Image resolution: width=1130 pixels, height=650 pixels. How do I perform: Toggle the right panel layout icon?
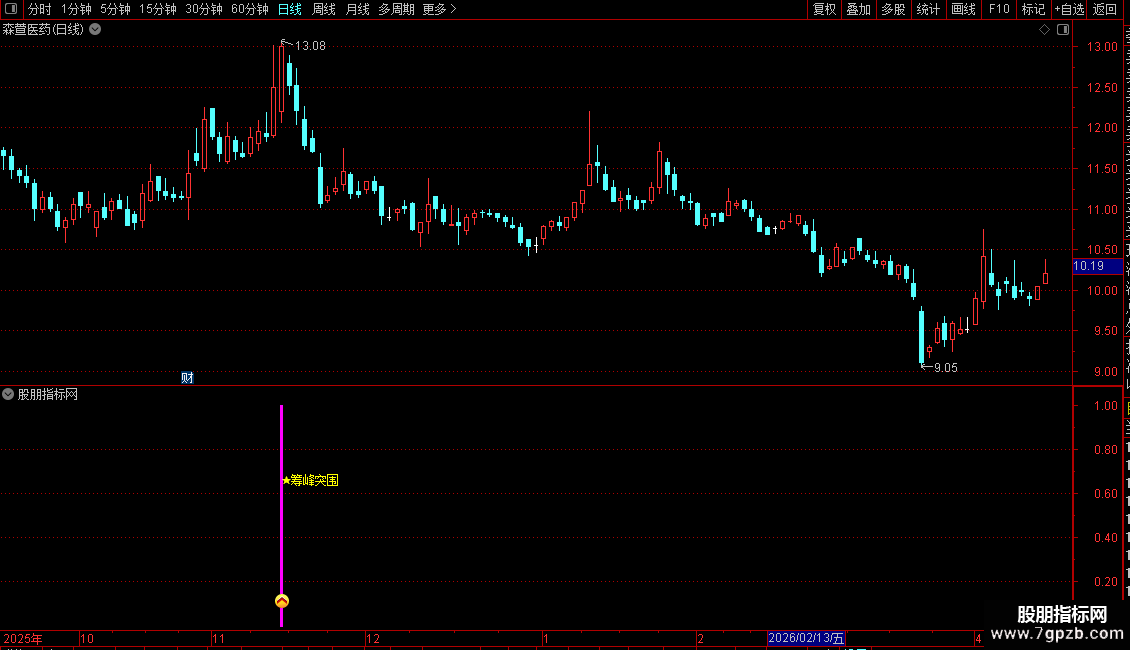coord(1063,30)
